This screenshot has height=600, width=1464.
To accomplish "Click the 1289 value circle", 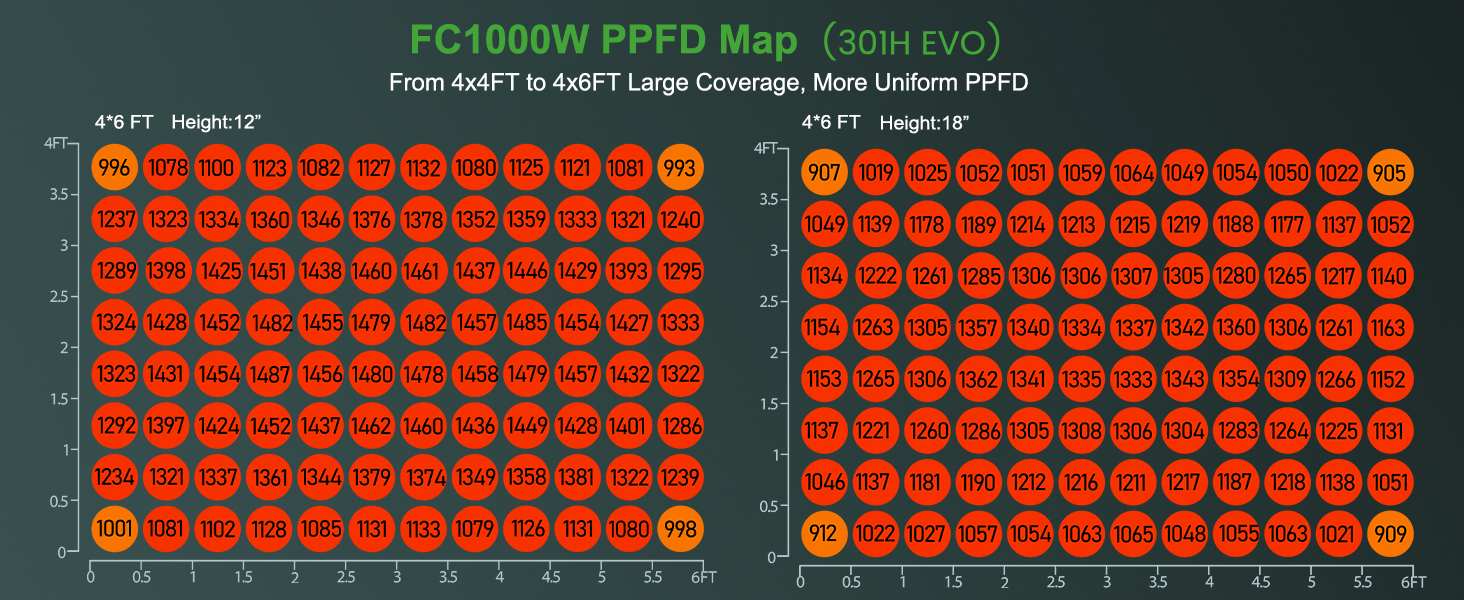I will coord(115,271).
